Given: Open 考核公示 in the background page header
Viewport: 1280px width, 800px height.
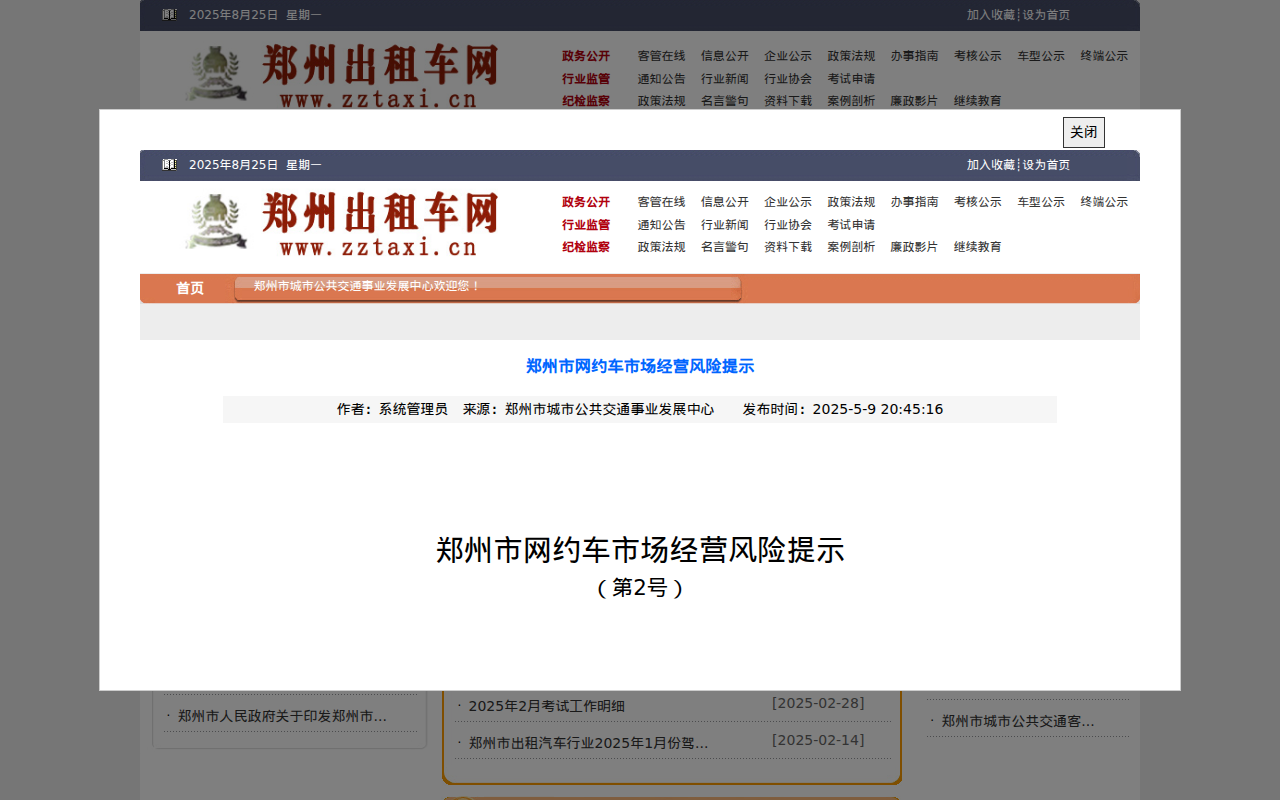Looking at the screenshot, I should pyautogui.click(x=978, y=56).
